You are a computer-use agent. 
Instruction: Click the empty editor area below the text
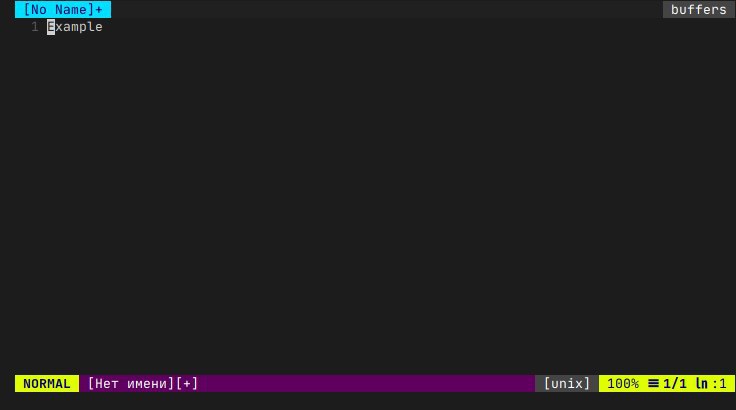tap(370, 200)
